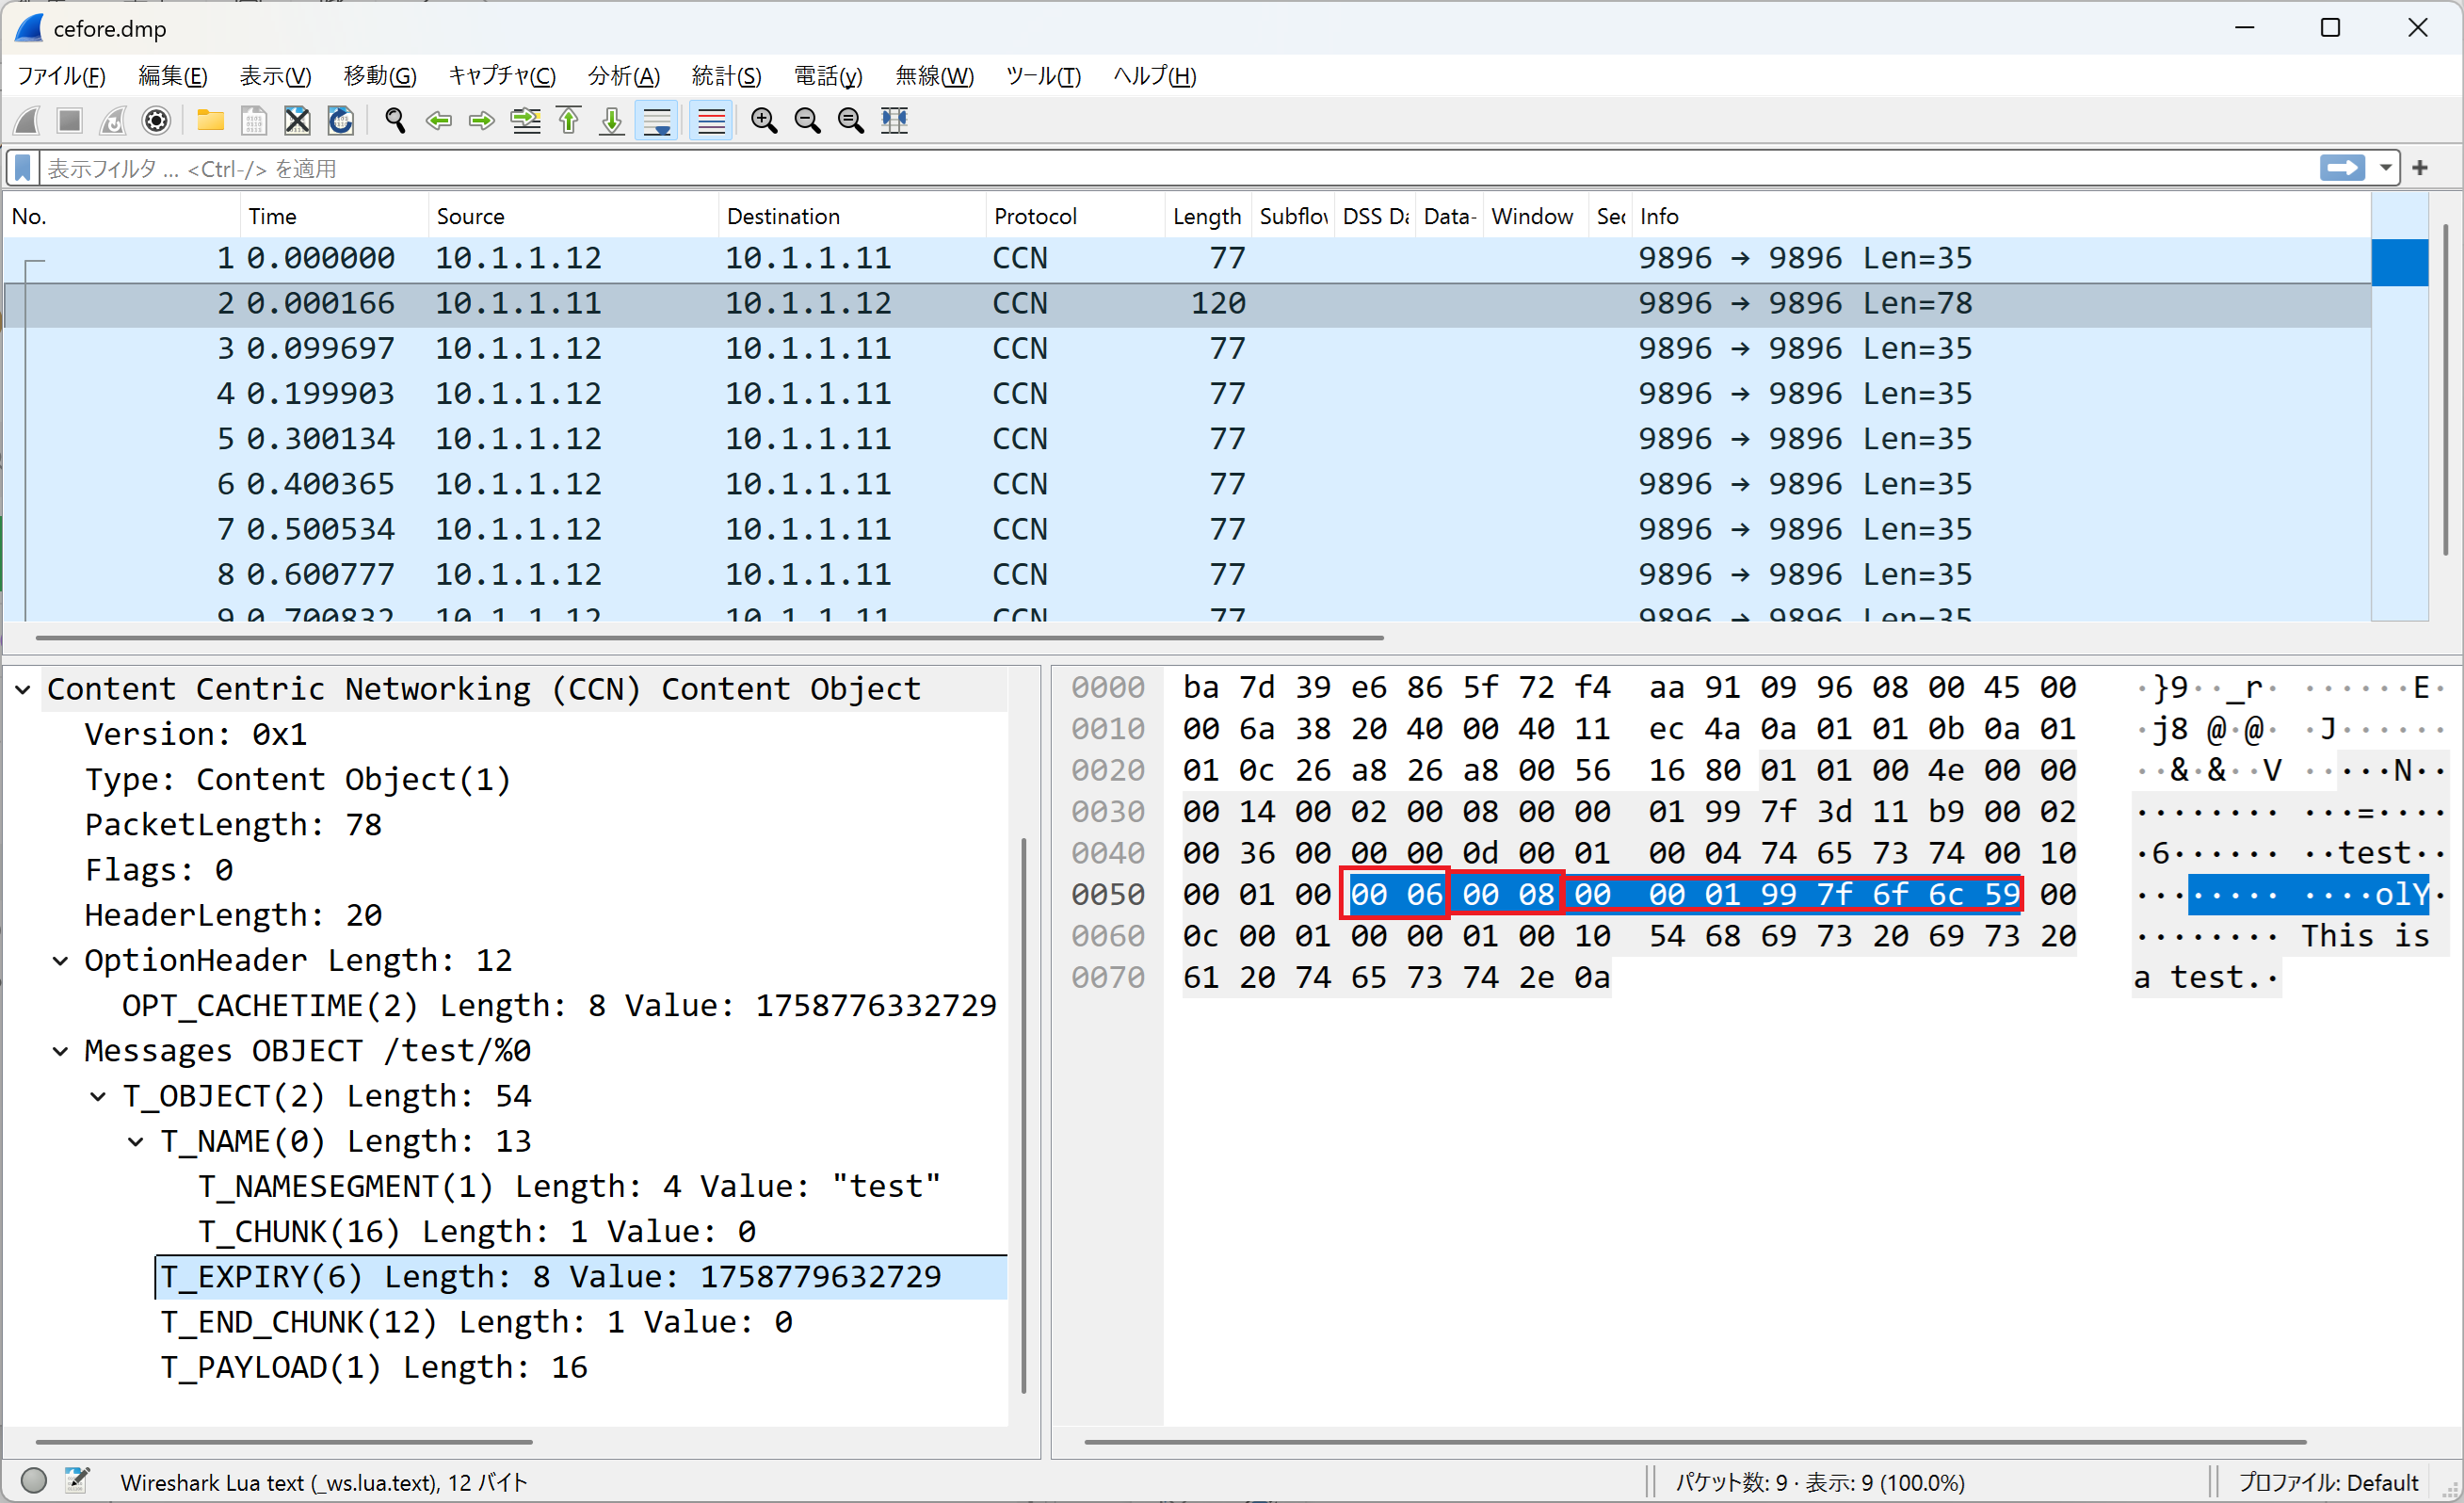2464x1503 pixels.
Task: Click the packet list vertical scrollbar
Action: pyautogui.click(x=2445, y=390)
